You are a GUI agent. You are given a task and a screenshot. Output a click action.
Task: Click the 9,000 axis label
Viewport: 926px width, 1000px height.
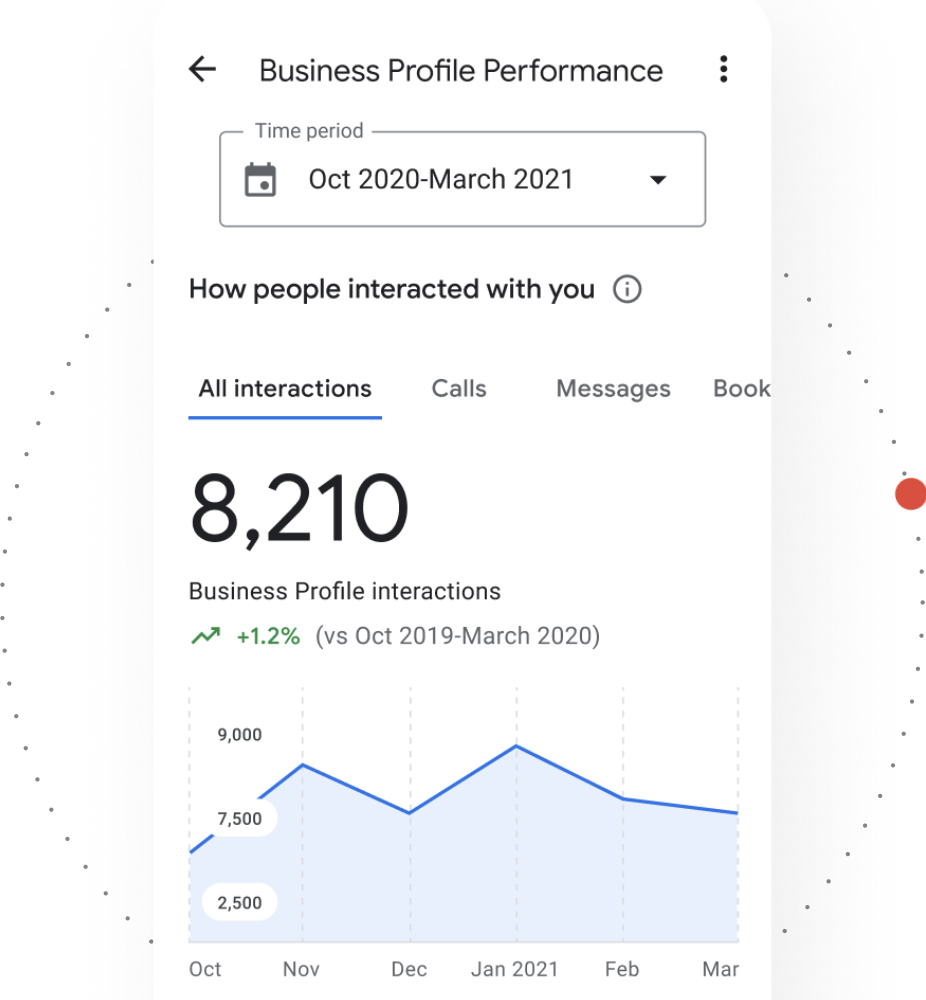pyautogui.click(x=239, y=735)
